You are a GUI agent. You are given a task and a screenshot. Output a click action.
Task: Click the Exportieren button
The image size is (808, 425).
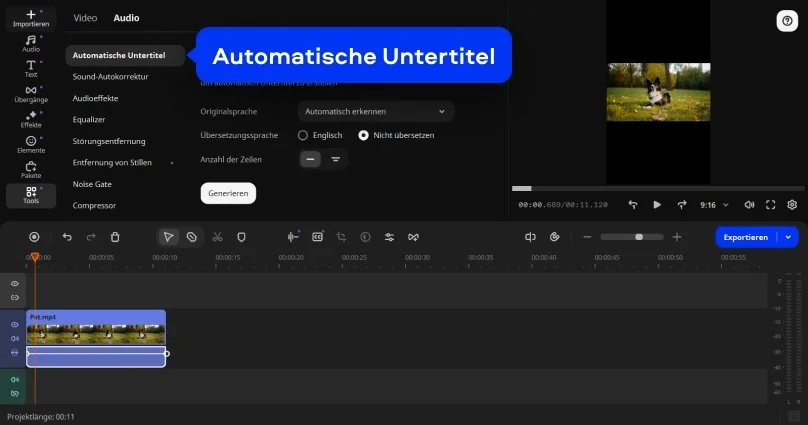(746, 237)
